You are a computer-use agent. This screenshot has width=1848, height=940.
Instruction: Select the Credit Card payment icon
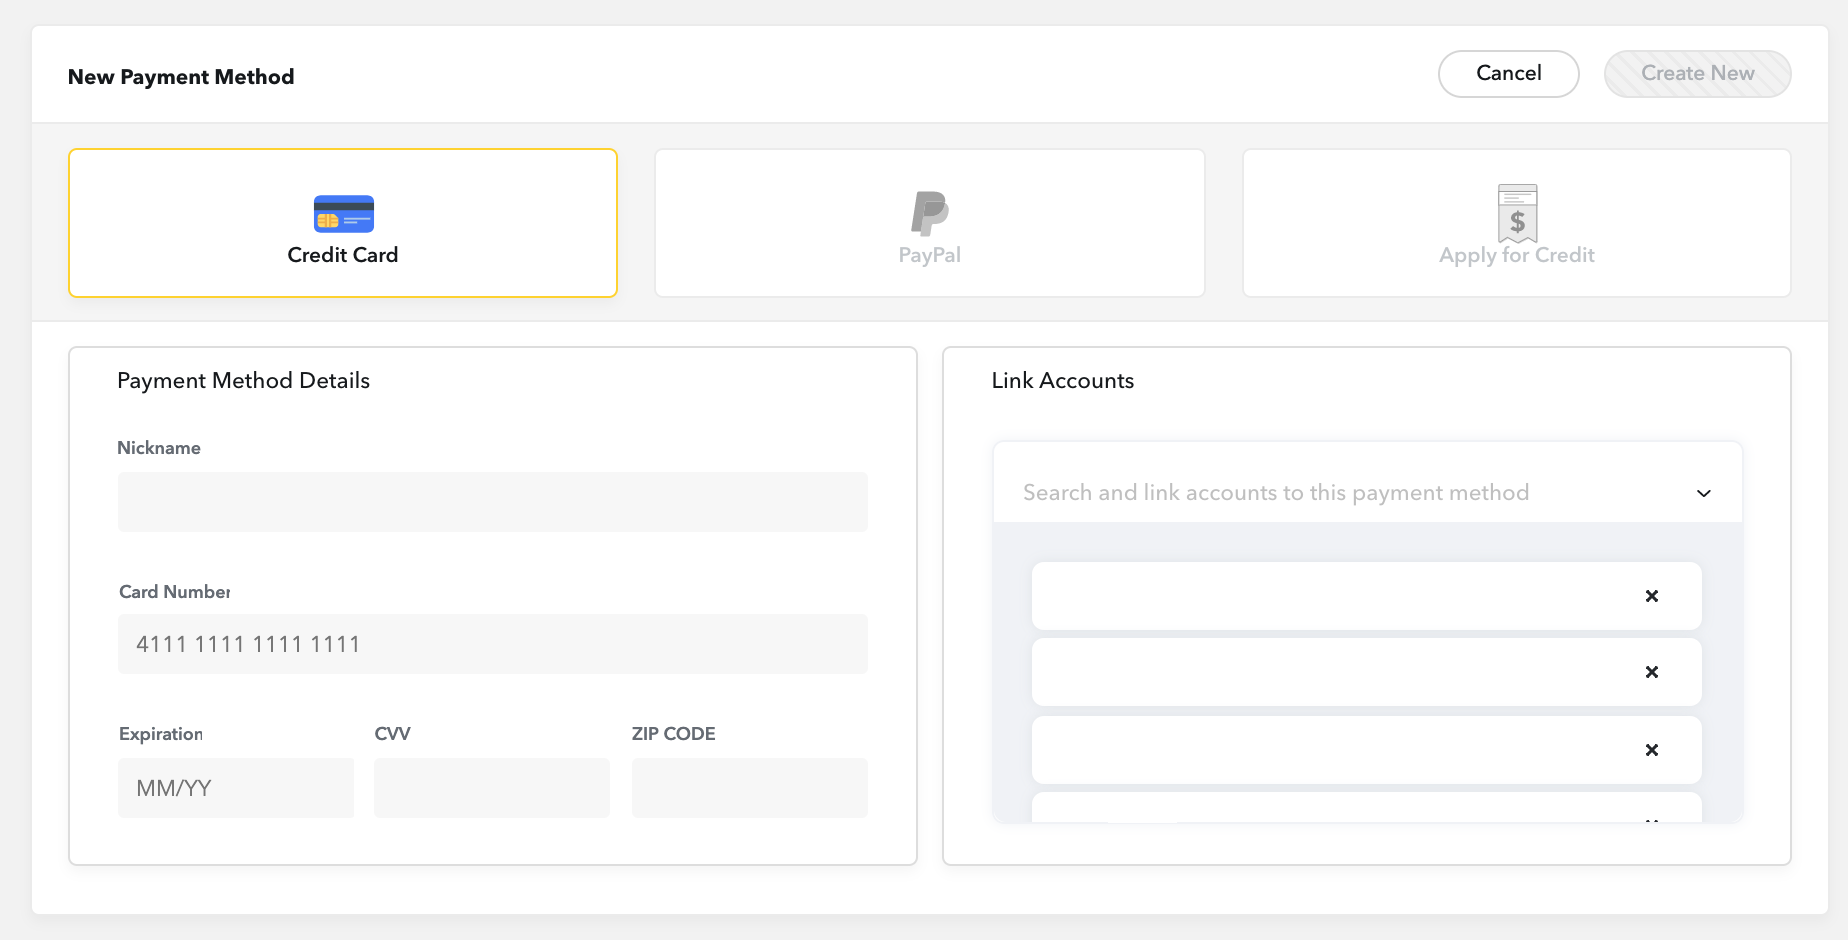(x=343, y=213)
